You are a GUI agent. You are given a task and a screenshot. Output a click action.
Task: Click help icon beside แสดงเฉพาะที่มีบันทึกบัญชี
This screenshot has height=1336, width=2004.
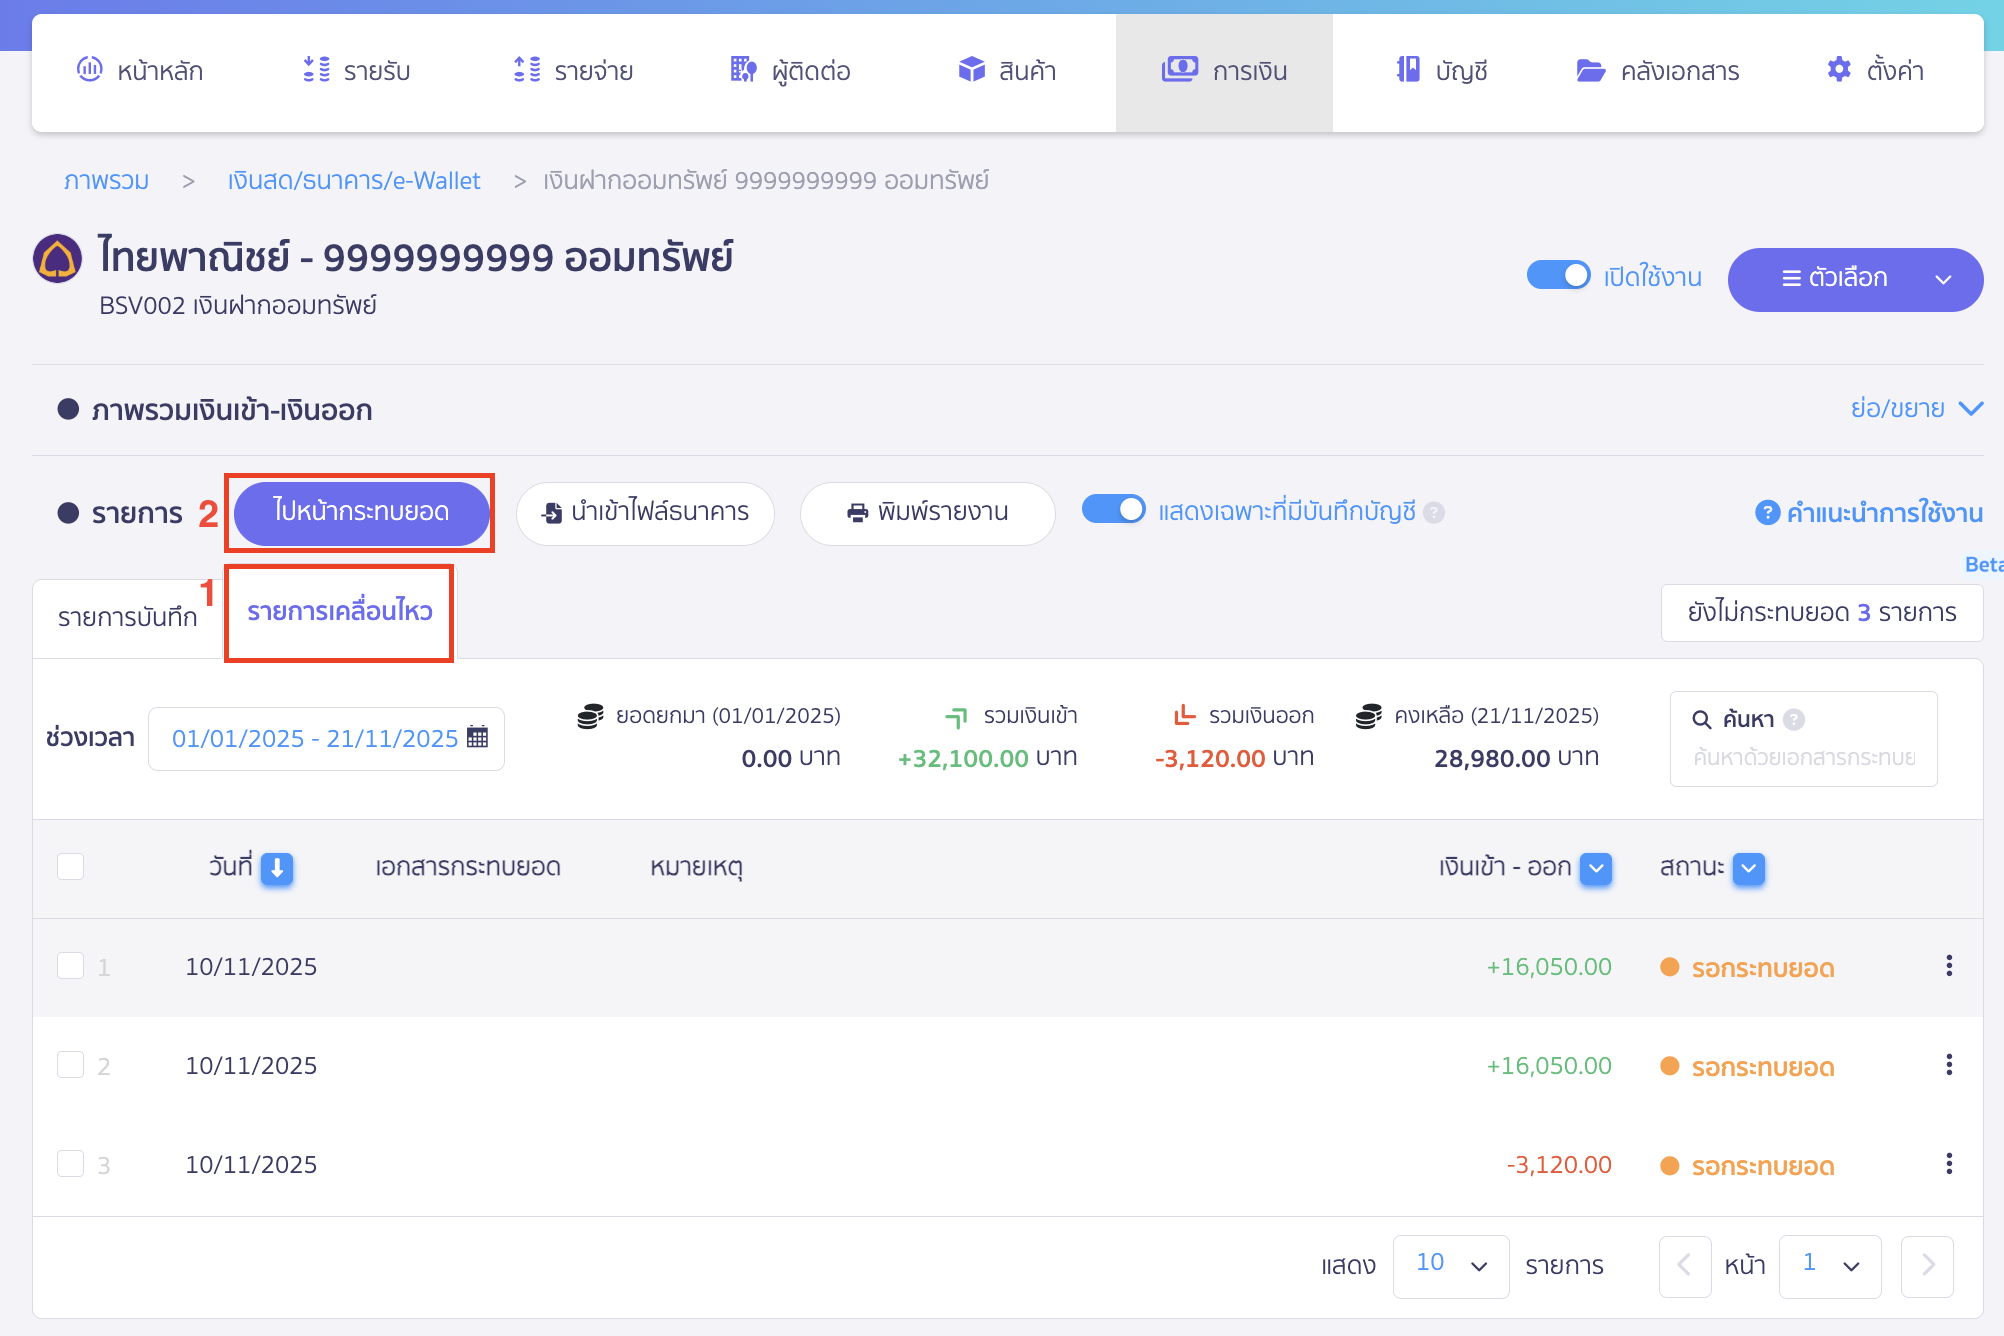pos(1434,513)
